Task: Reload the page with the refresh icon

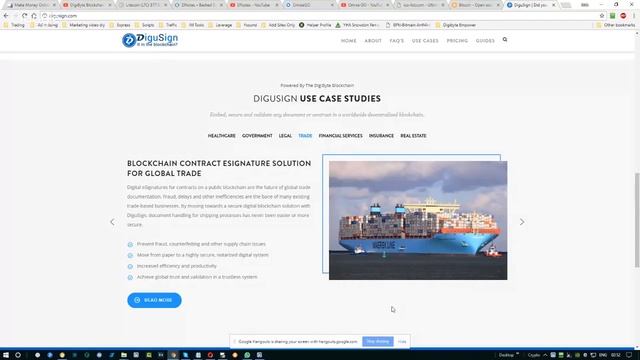Action: pos(24,16)
